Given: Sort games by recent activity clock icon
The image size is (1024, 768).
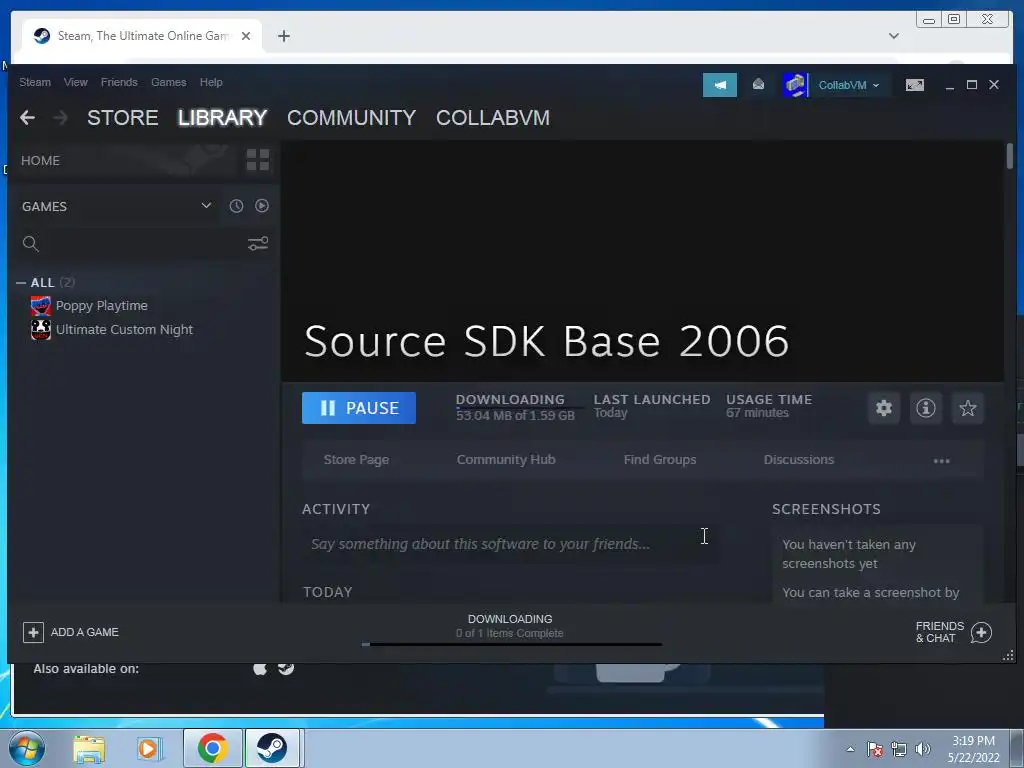Looking at the screenshot, I should tap(236, 206).
